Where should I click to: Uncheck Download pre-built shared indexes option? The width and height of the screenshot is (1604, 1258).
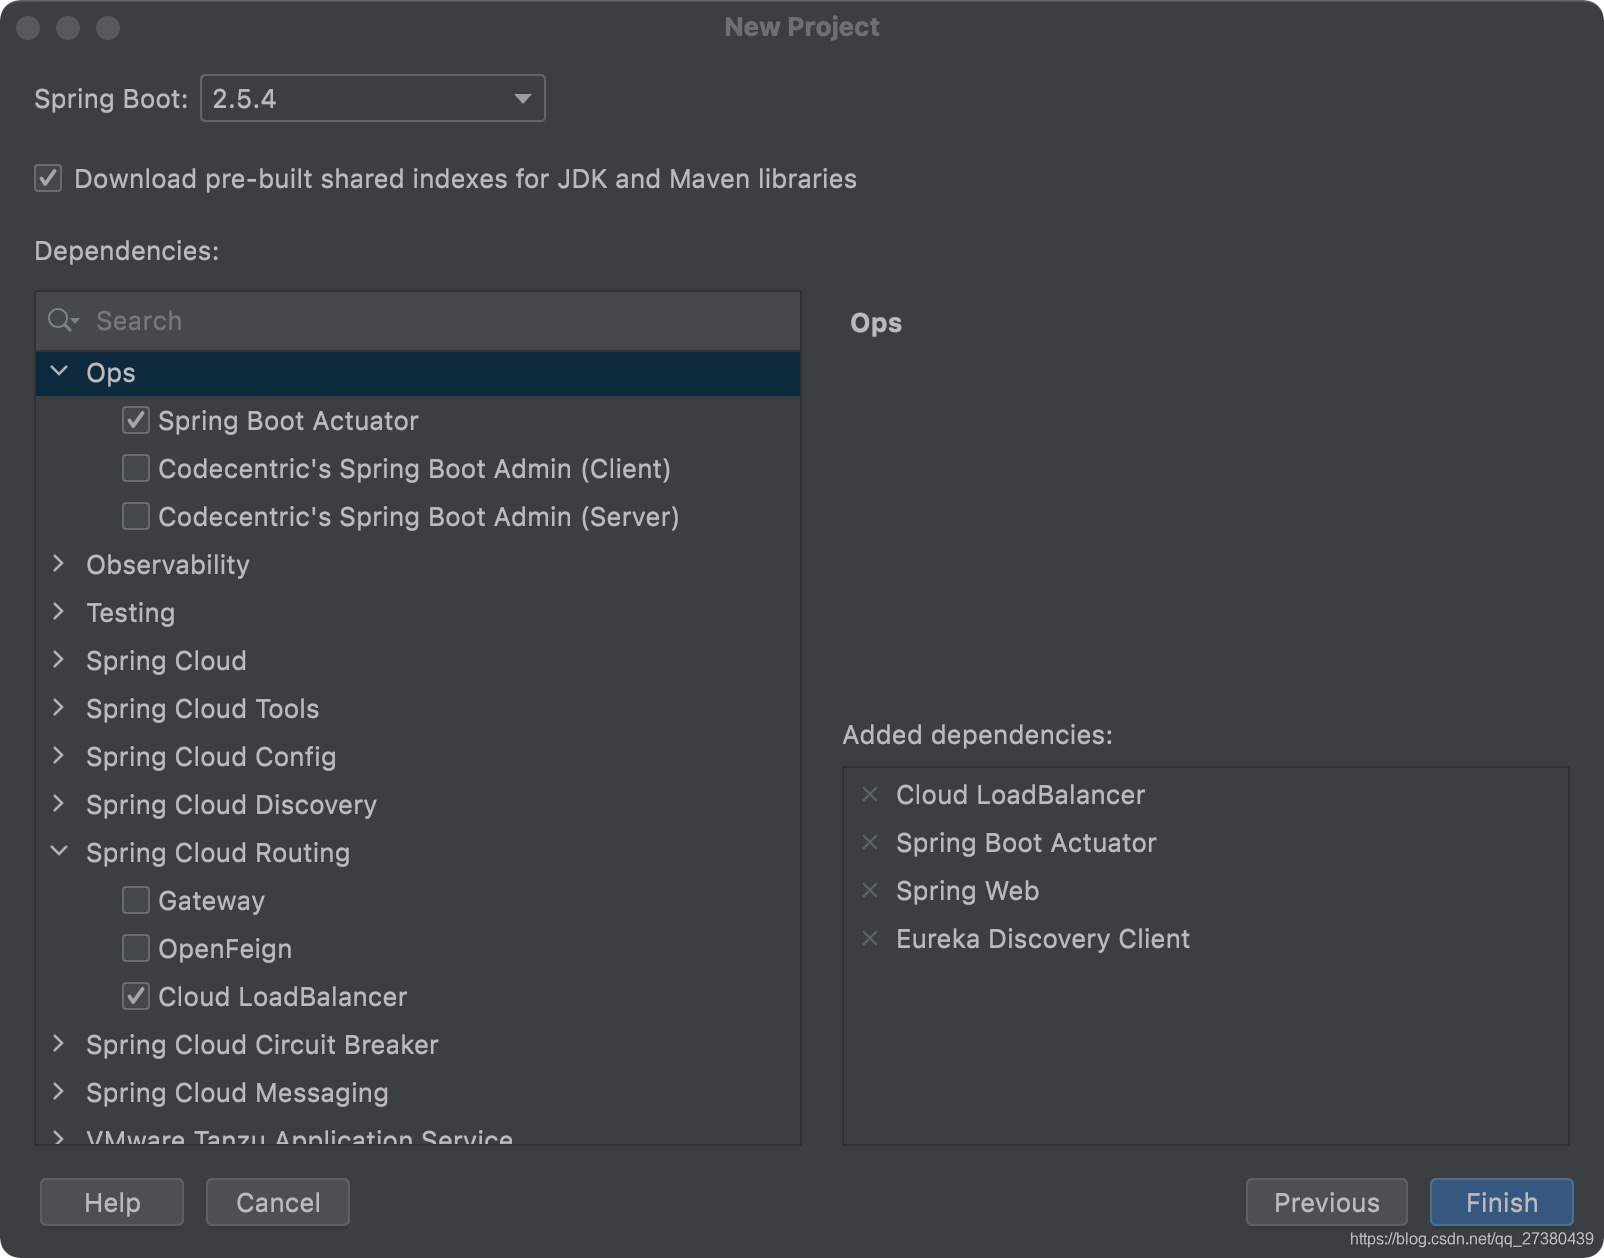point(48,179)
